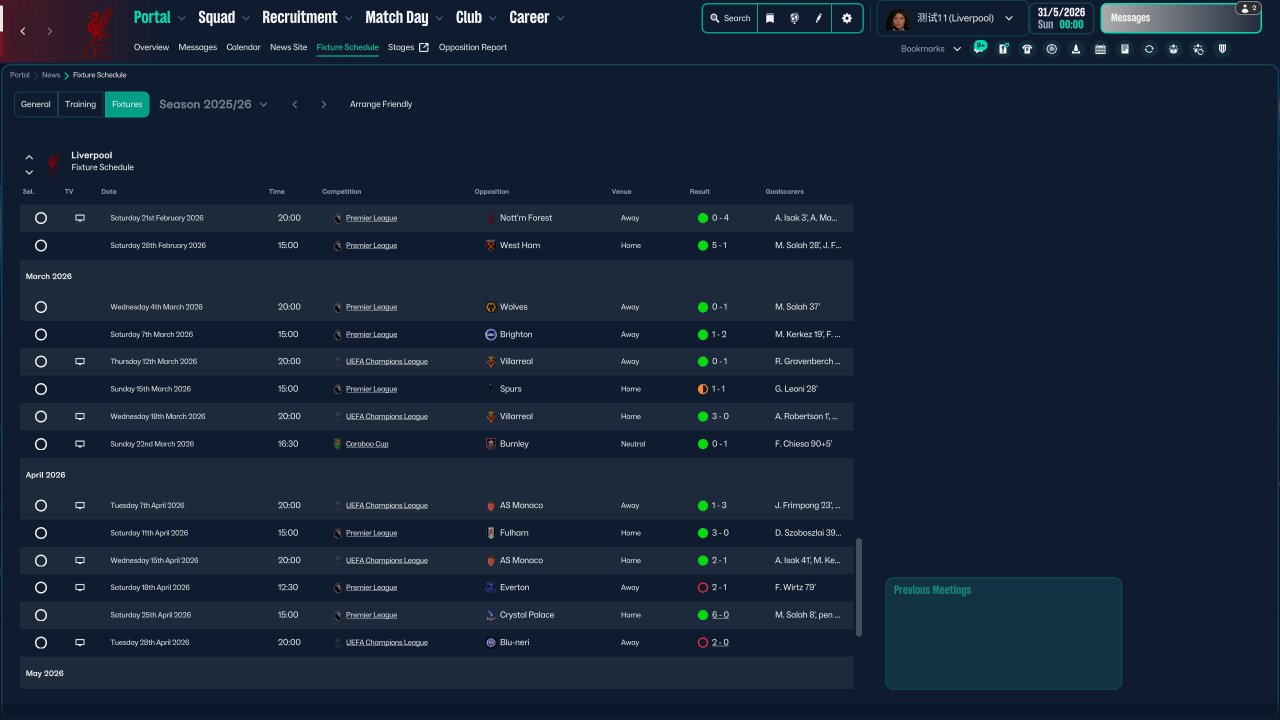Click the Liverpool club crest logo

click(97, 30)
